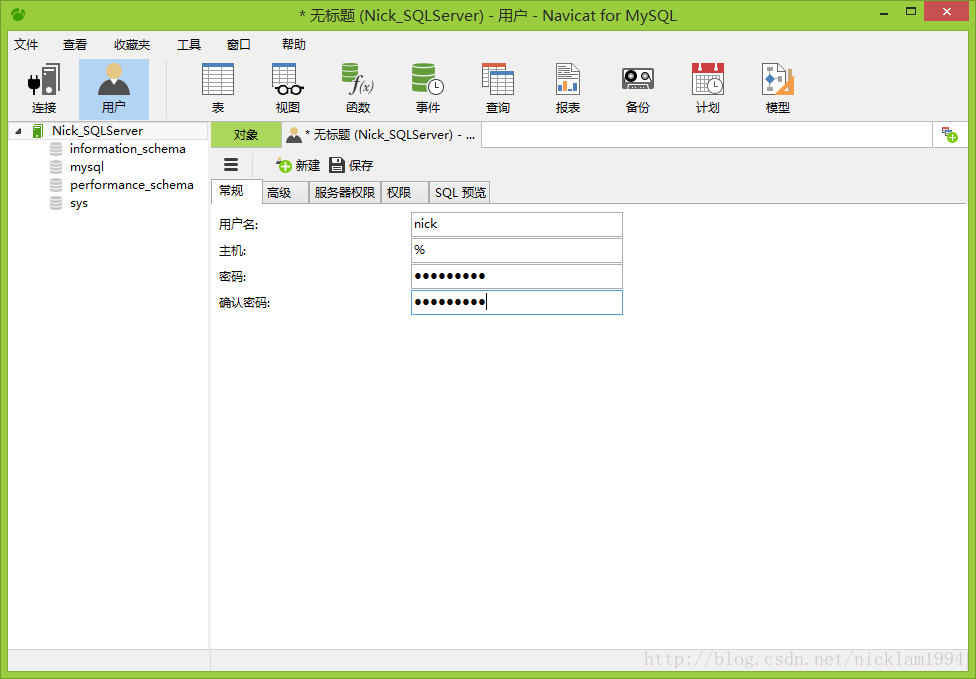Open the 报表 report icon
The width and height of the screenshot is (976, 679).
568,88
